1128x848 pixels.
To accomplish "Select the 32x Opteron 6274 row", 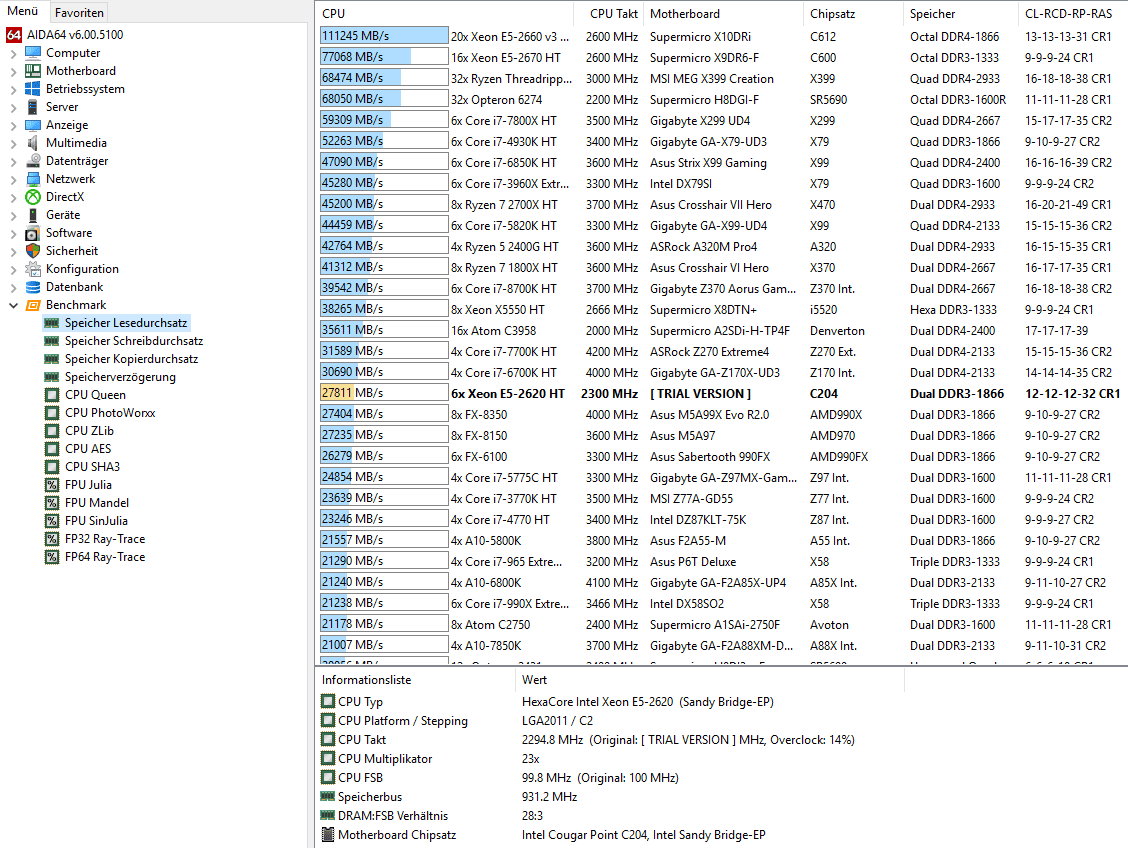I will click(x=722, y=99).
